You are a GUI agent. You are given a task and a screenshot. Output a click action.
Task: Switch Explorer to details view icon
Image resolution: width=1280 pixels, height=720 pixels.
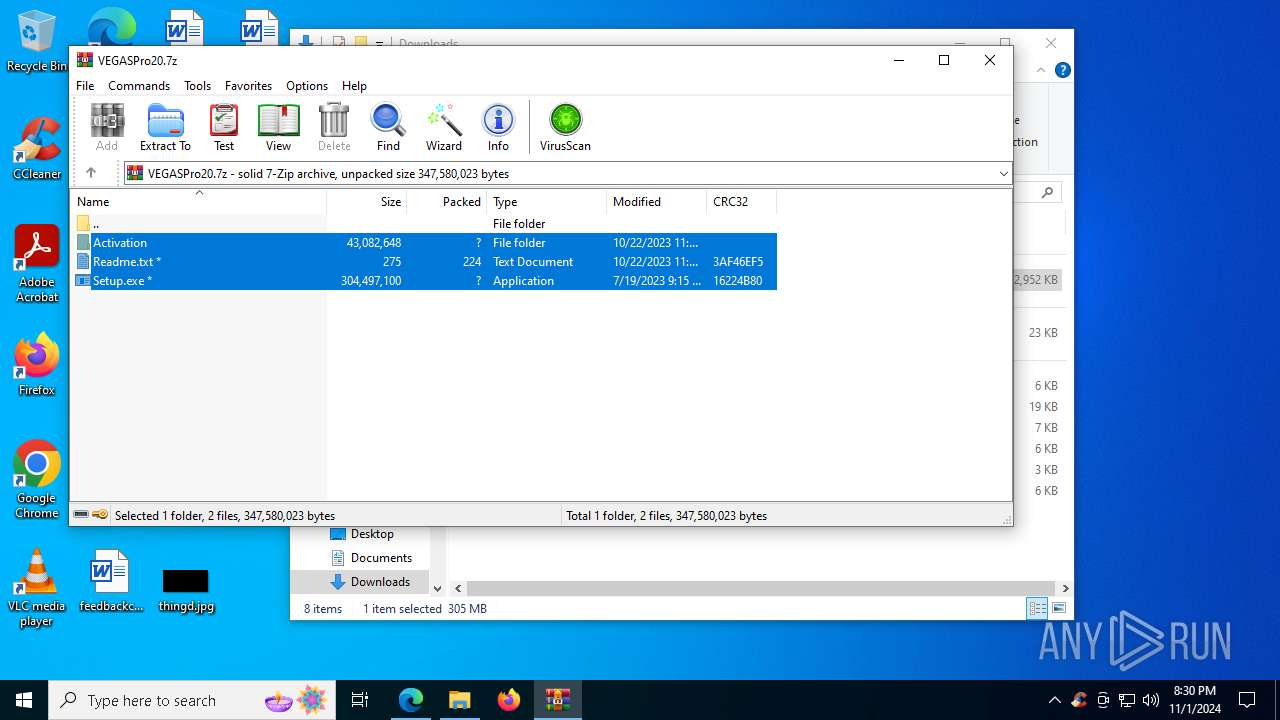click(1038, 608)
